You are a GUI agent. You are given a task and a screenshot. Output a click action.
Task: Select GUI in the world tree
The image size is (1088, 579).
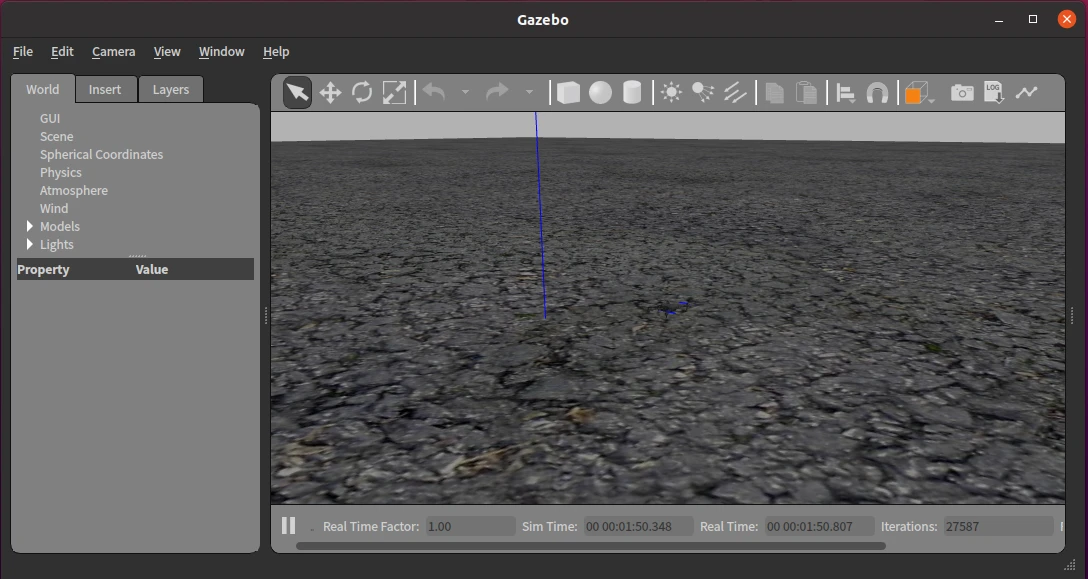pyautogui.click(x=50, y=118)
